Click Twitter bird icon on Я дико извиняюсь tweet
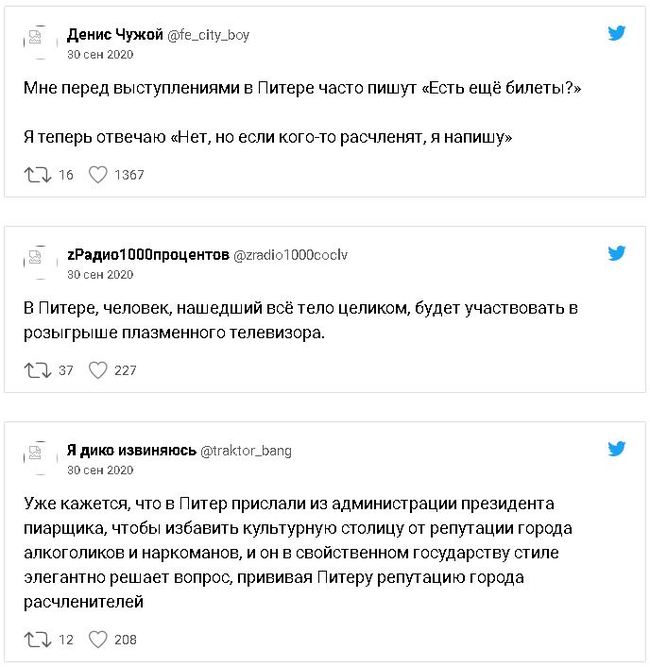Image resolution: width=650 pixels, height=667 pixels. (x=618, y=450)
